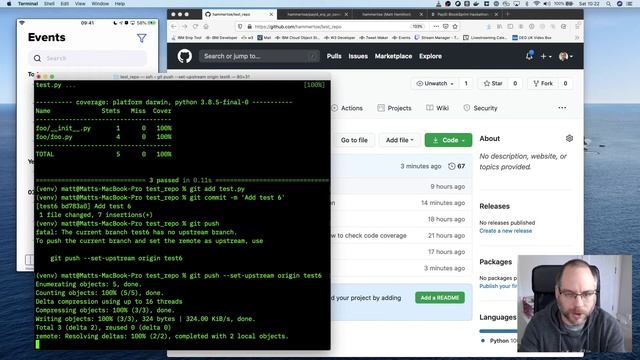Image resolution: width=640 pixels, height=360 pixels.
Task: Click the Fork button for the repo
Action: click(x=543, y=83)
